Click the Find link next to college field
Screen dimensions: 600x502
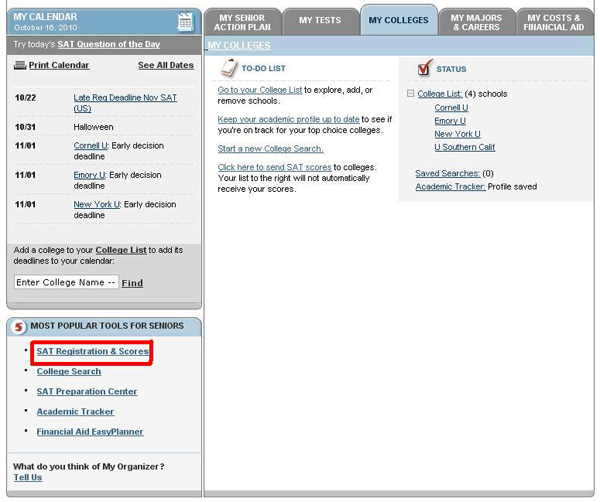pos(132,283)
